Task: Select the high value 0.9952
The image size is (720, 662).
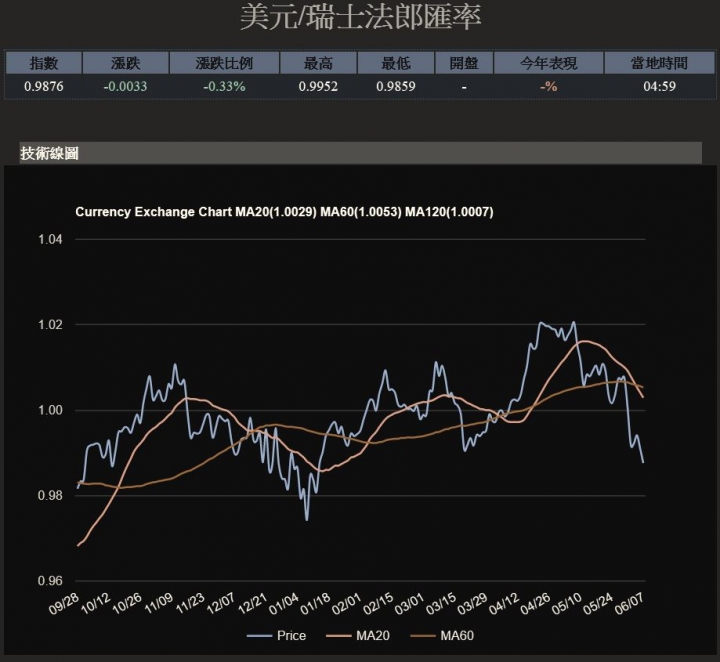Action: click(318, 86)
